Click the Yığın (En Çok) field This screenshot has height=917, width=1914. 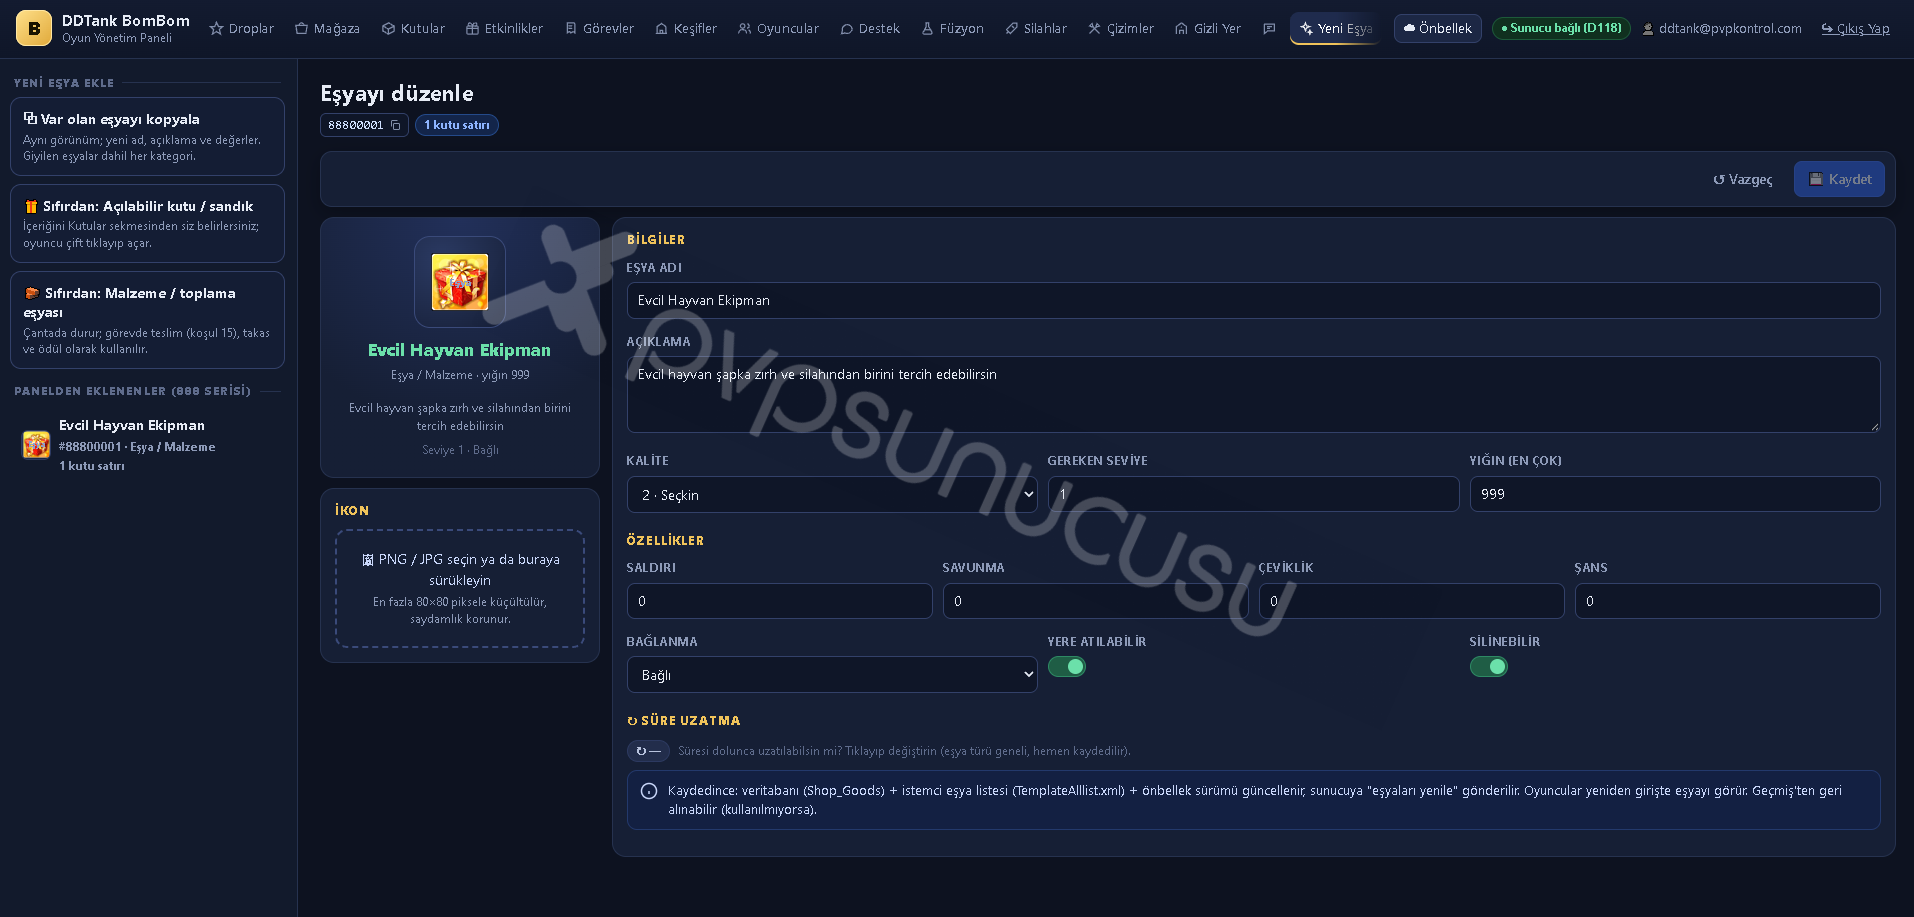pyautogui.click(x=1675, y=494)
